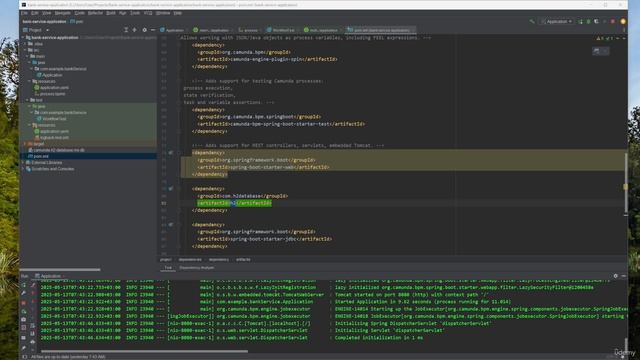Image resolution: width=640 pixels, height=360 pixels.
Task: Click the wrench icon in Run panel
Action: coord(24,293)
